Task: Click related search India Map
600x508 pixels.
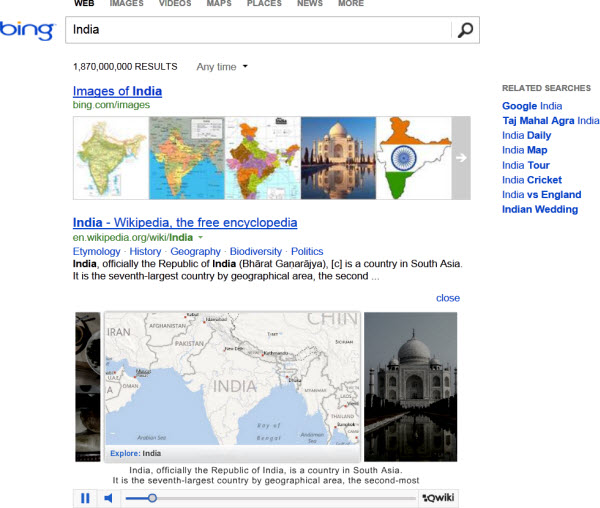Action: click(525, 150)
